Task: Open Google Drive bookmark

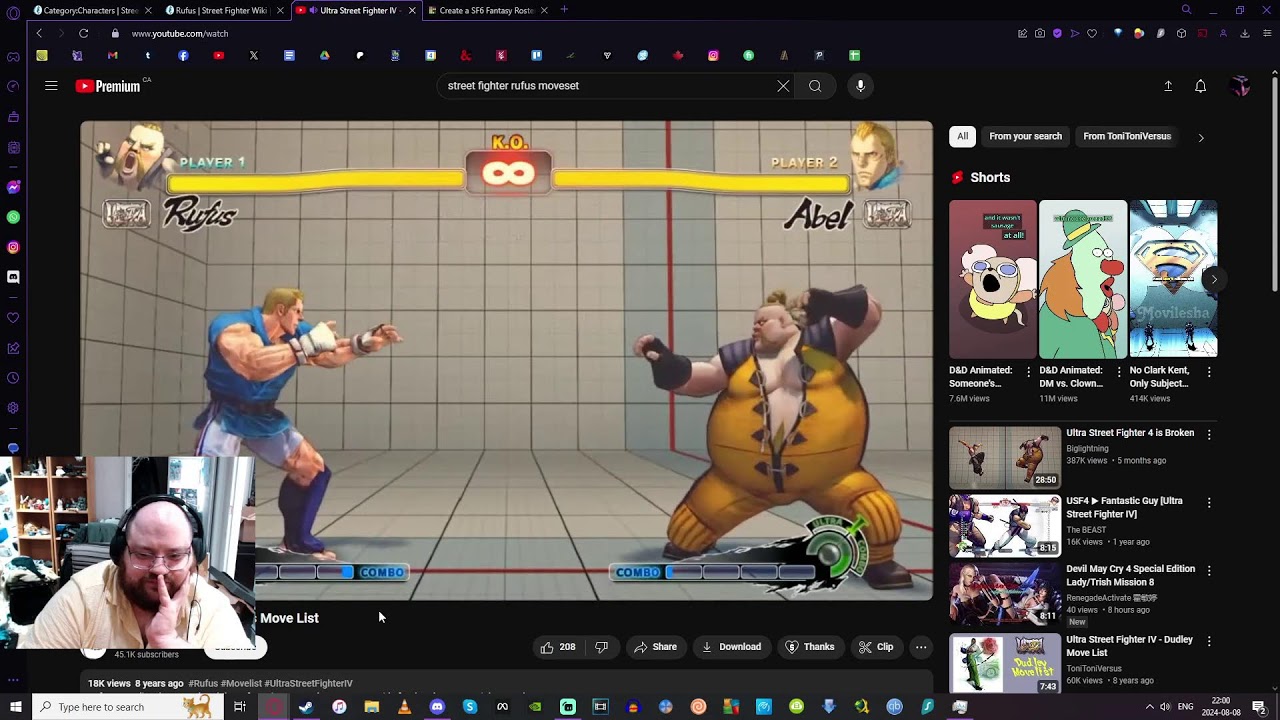Action: 324,56
